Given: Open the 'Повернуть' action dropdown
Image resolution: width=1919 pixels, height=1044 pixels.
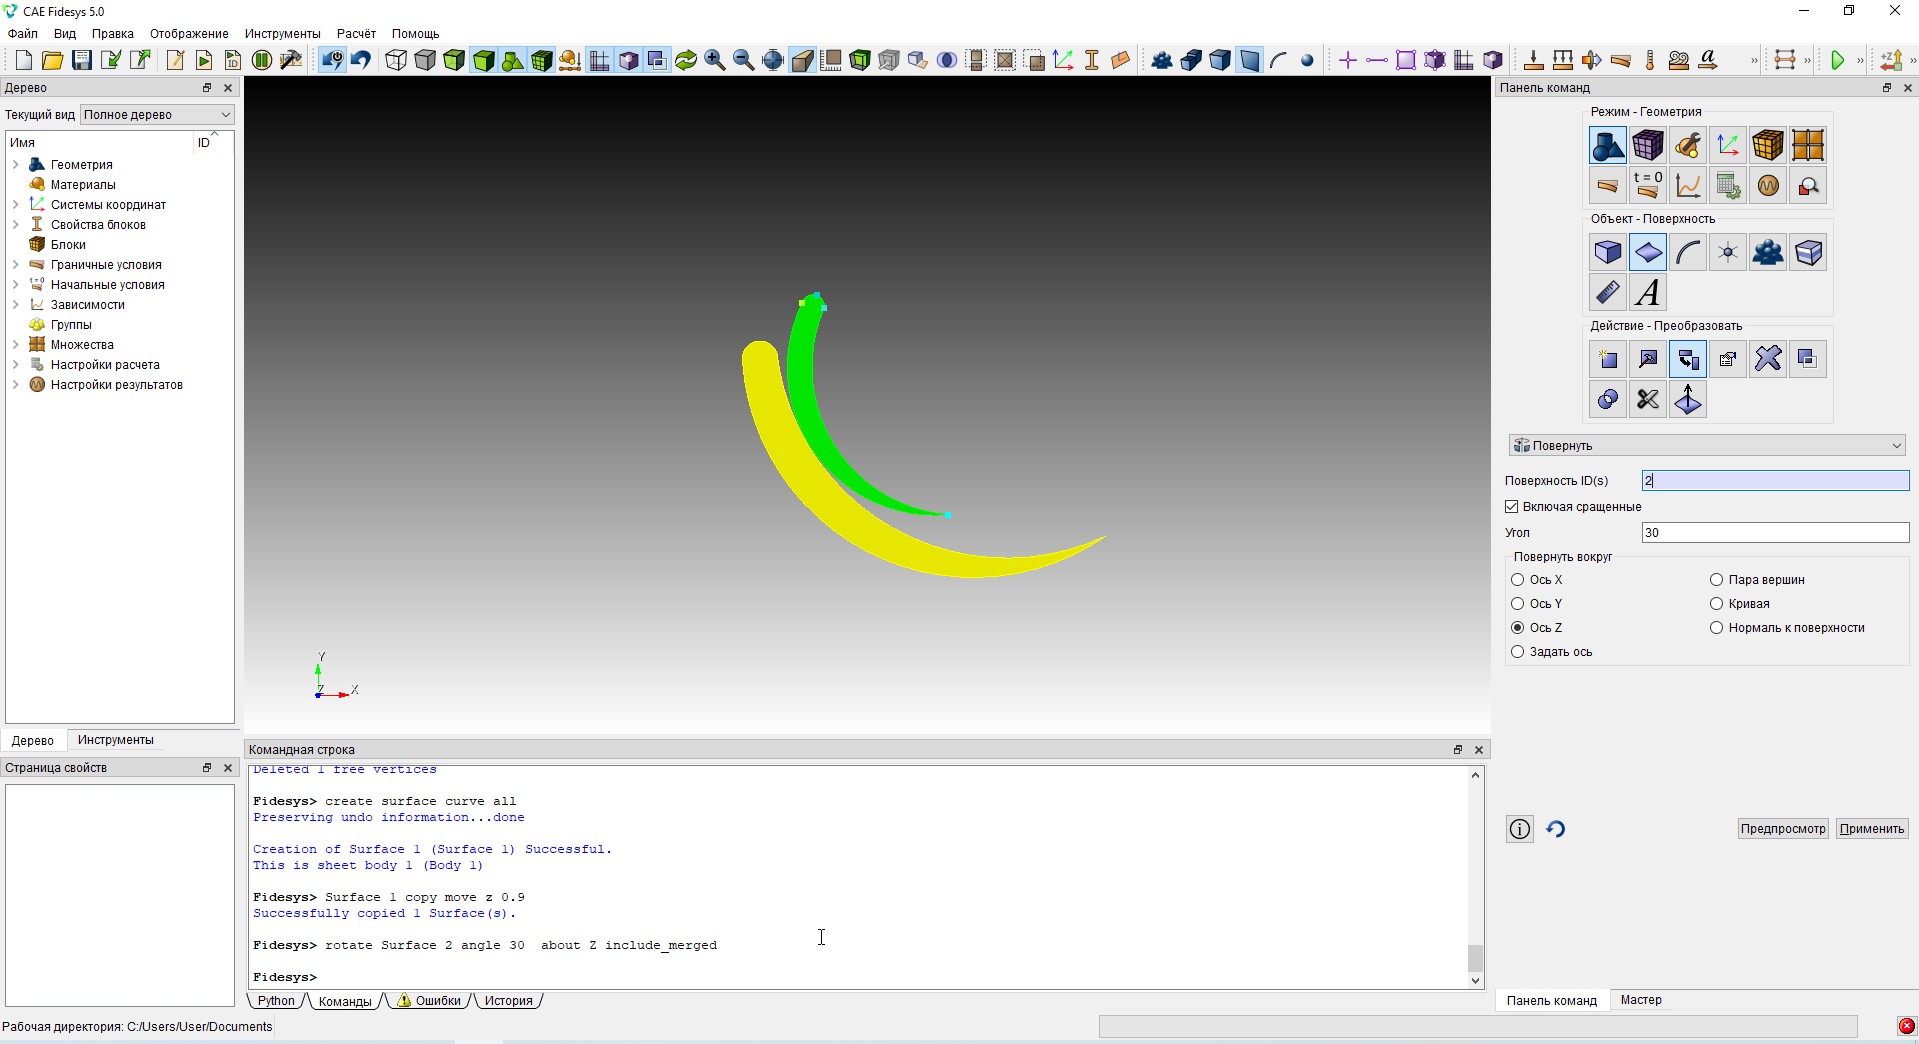Looking at the screenshot, I should tap(1707, 446).
